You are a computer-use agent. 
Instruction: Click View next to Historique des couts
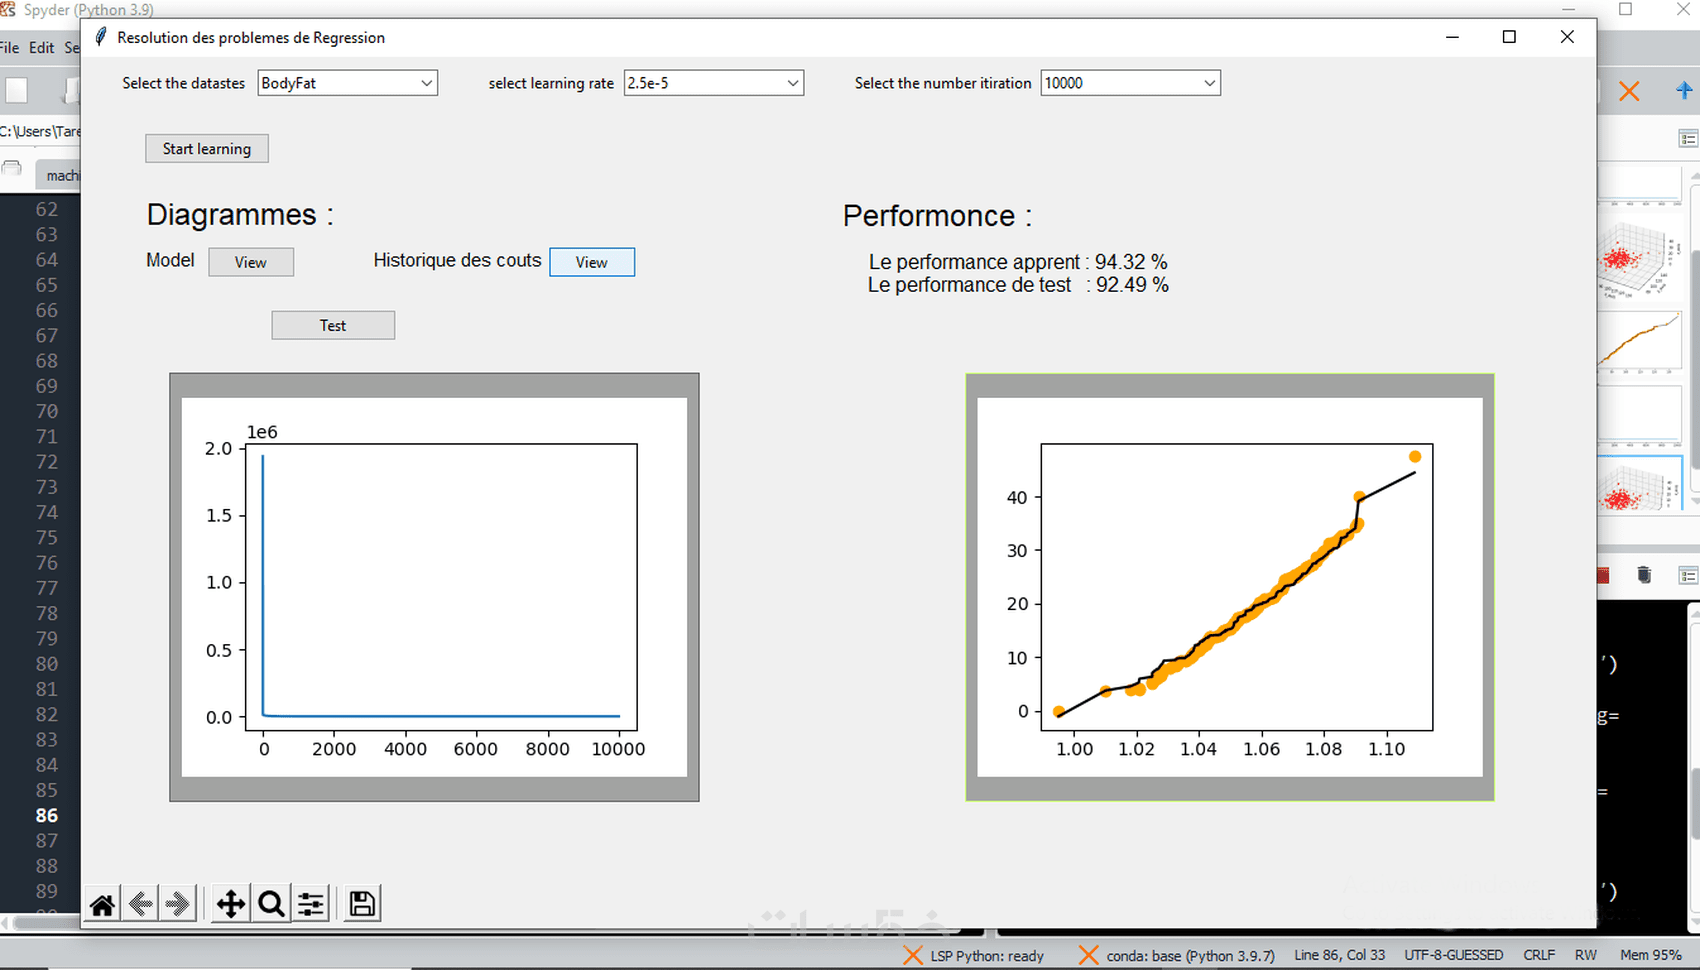click(x=592, y=262)
